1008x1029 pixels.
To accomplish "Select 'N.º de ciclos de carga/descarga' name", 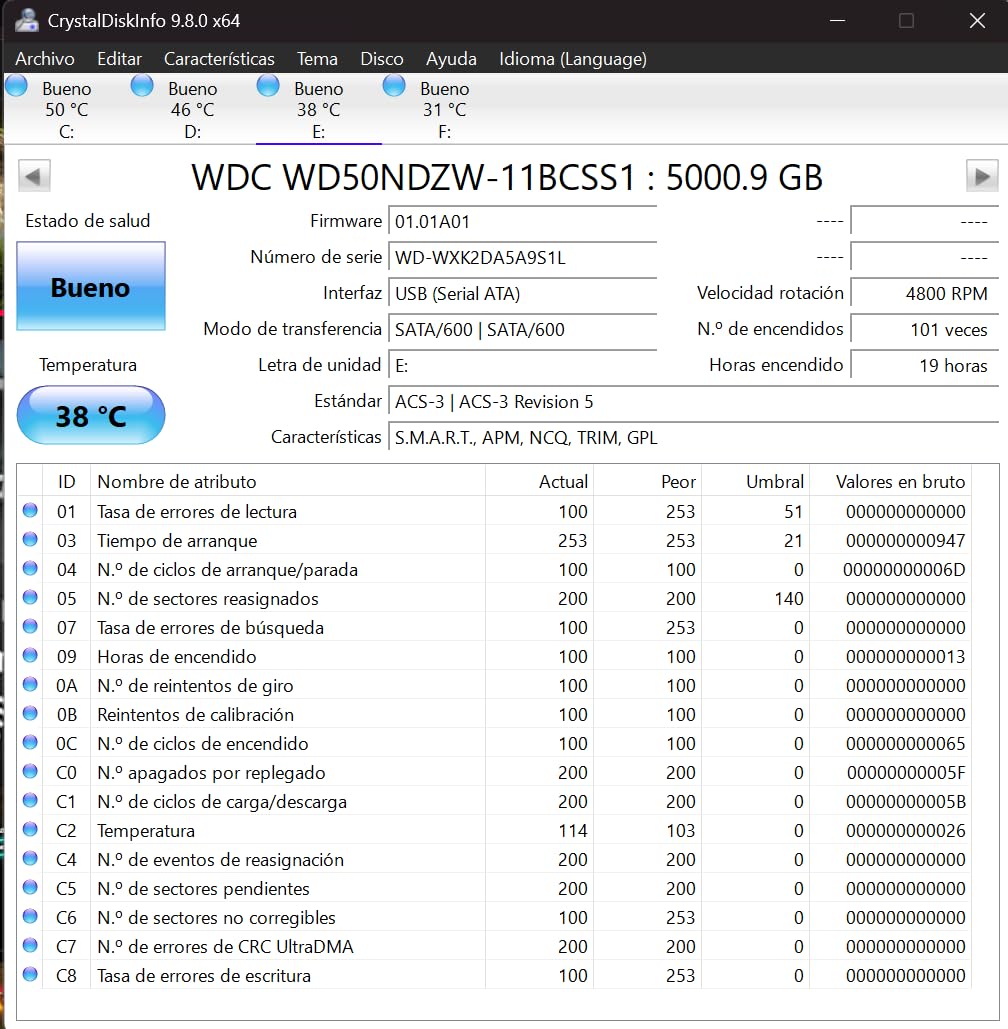I will pos(222,802).
